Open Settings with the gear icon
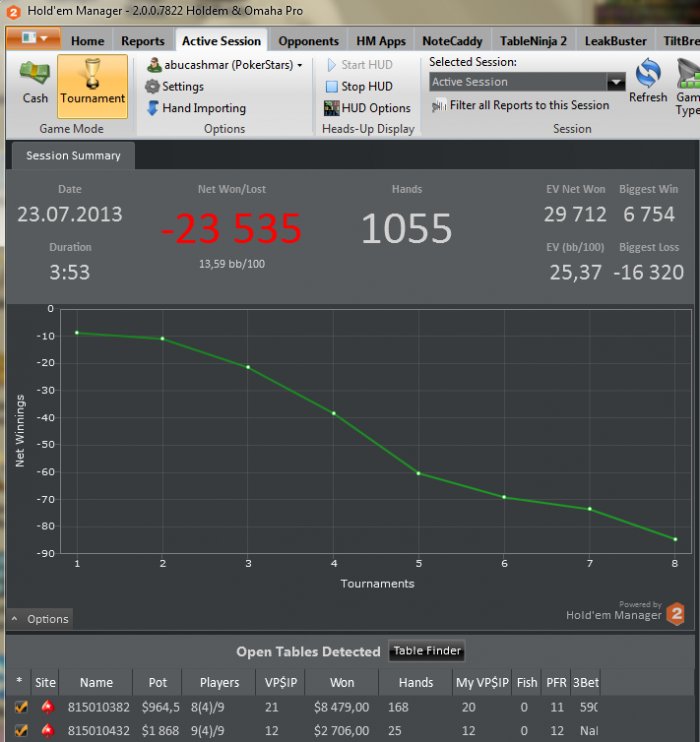700x742 pixels. [152, 87]
